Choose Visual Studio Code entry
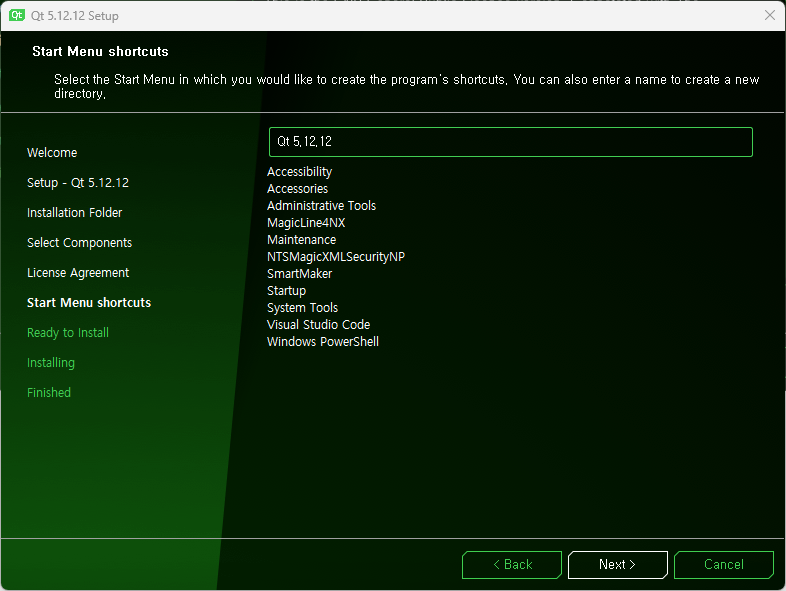This screenshot has width=786, height=591. (x=318, y=325)
